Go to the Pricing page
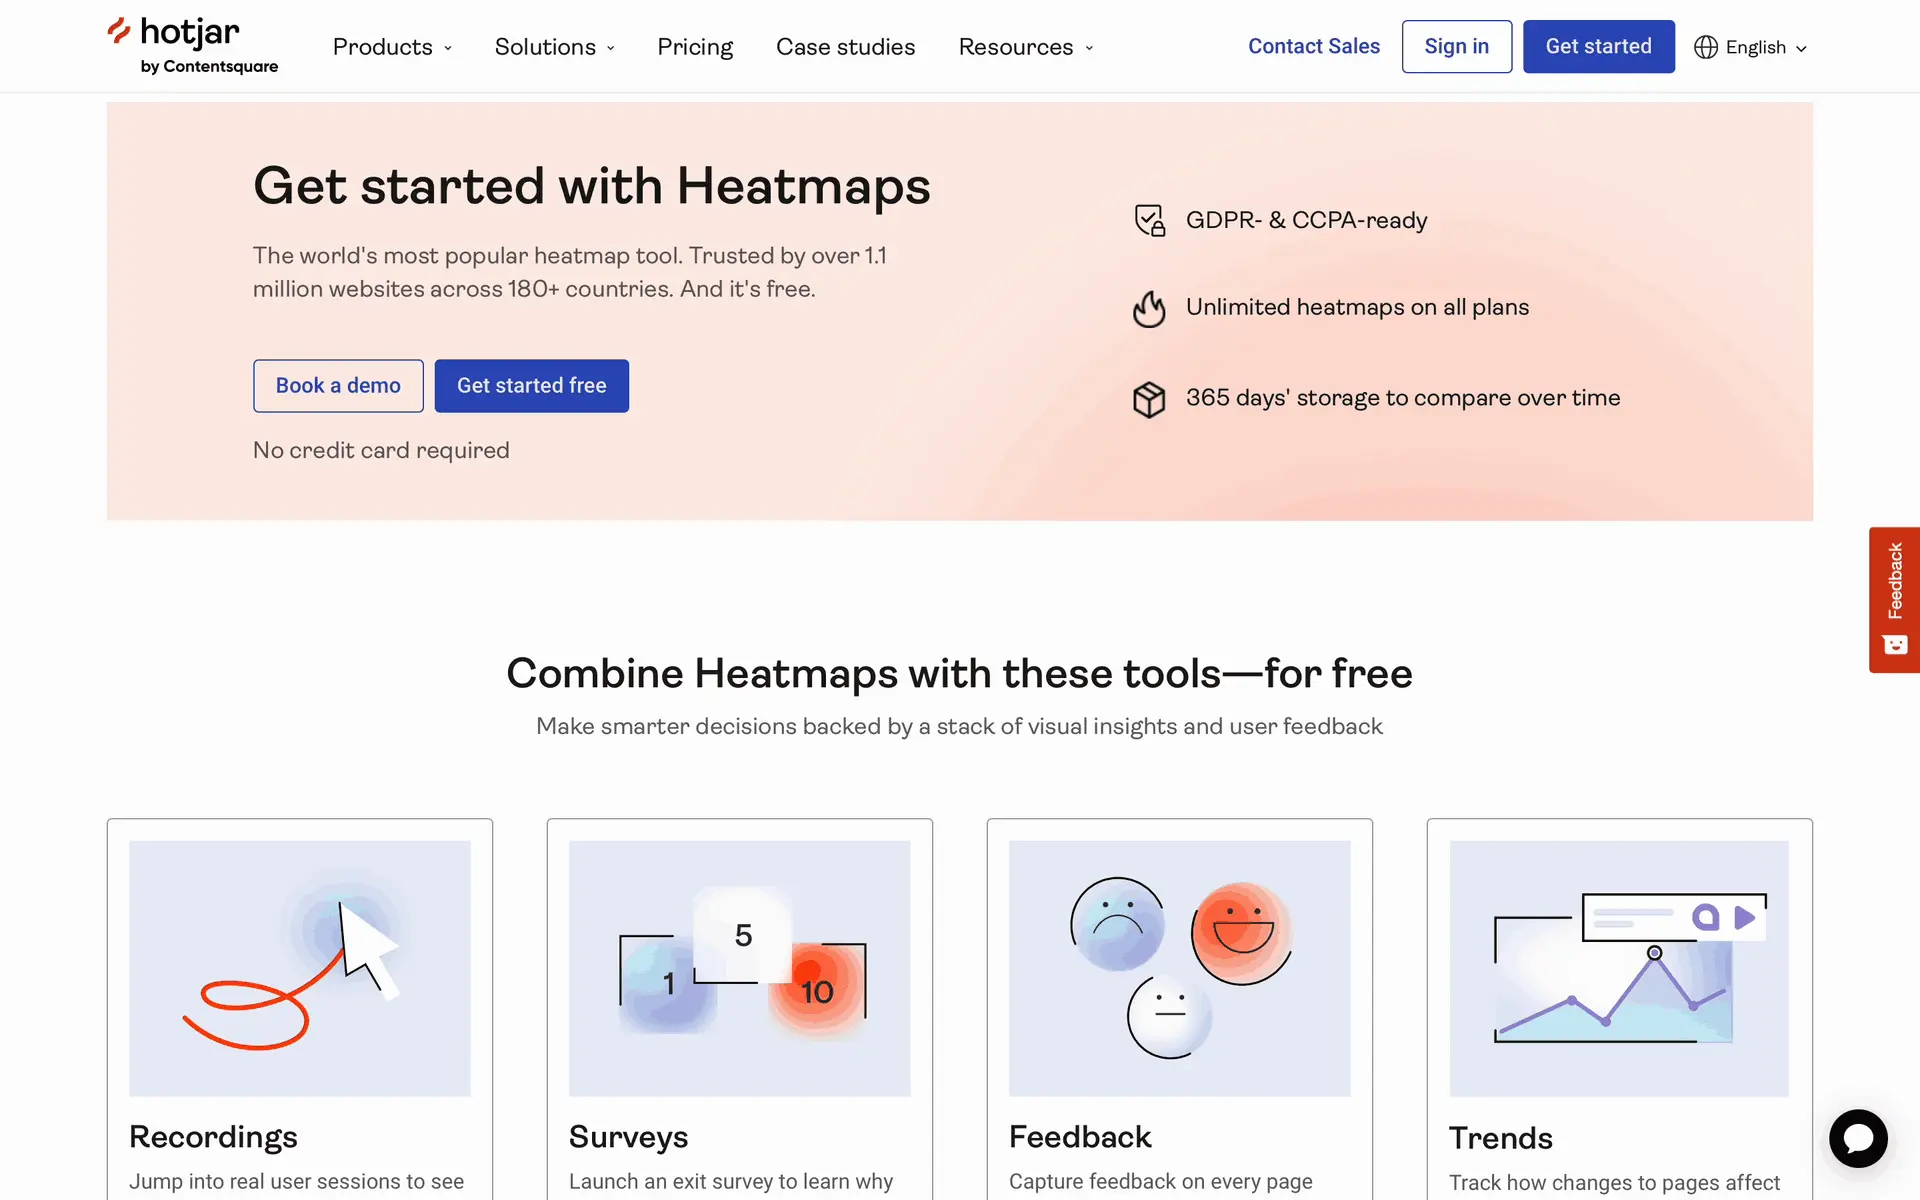The width and height of the screenshot is (1920, 1200). (x=695, y=47)
